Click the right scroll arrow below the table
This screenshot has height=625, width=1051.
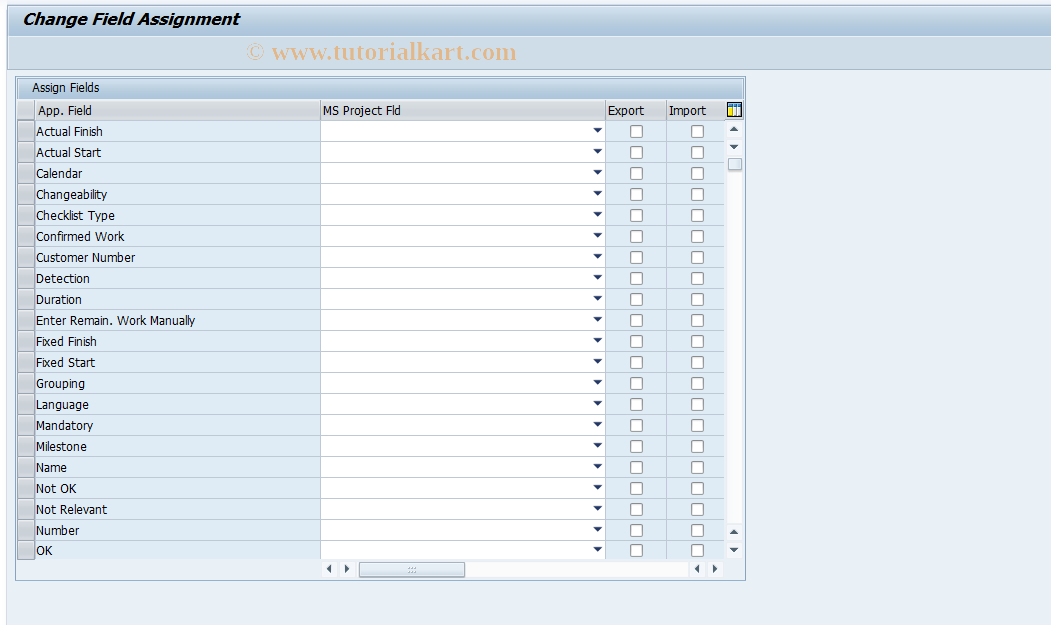pyautogui.click(x=347, y=569)
